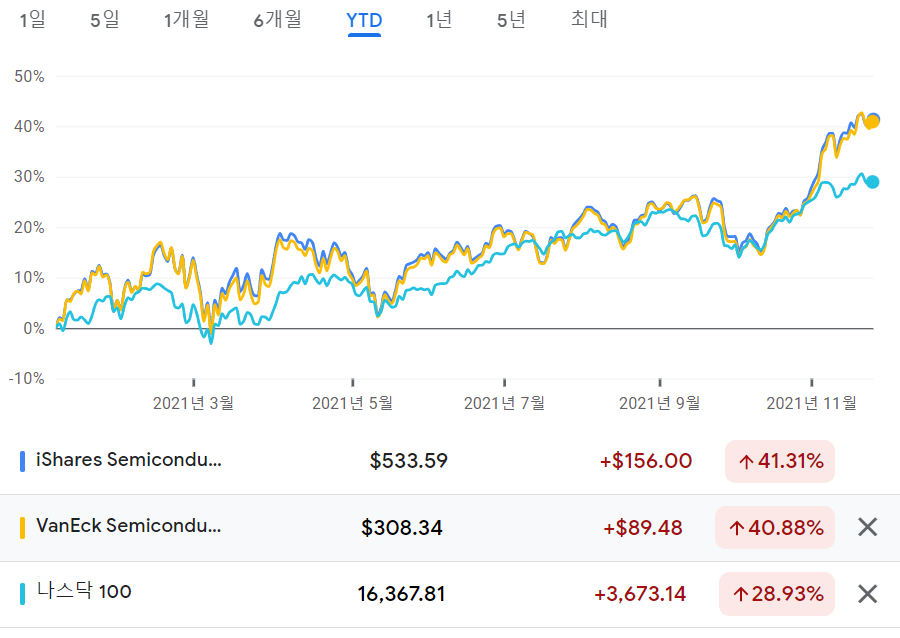Open the iShares Semiconductor row name

[x=129, y=460]
